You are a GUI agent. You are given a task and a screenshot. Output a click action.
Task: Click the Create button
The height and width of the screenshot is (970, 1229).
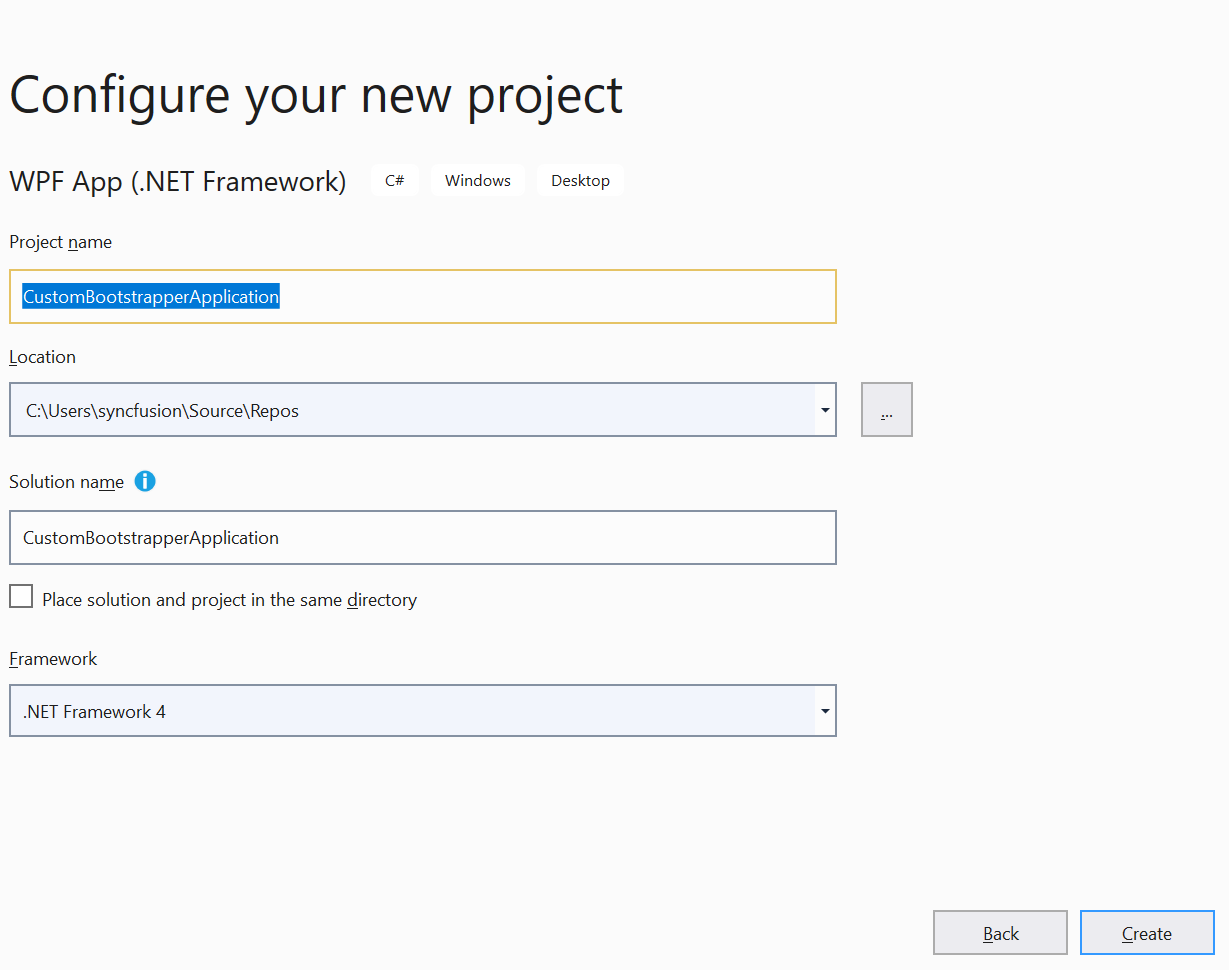click(1146, 933)
